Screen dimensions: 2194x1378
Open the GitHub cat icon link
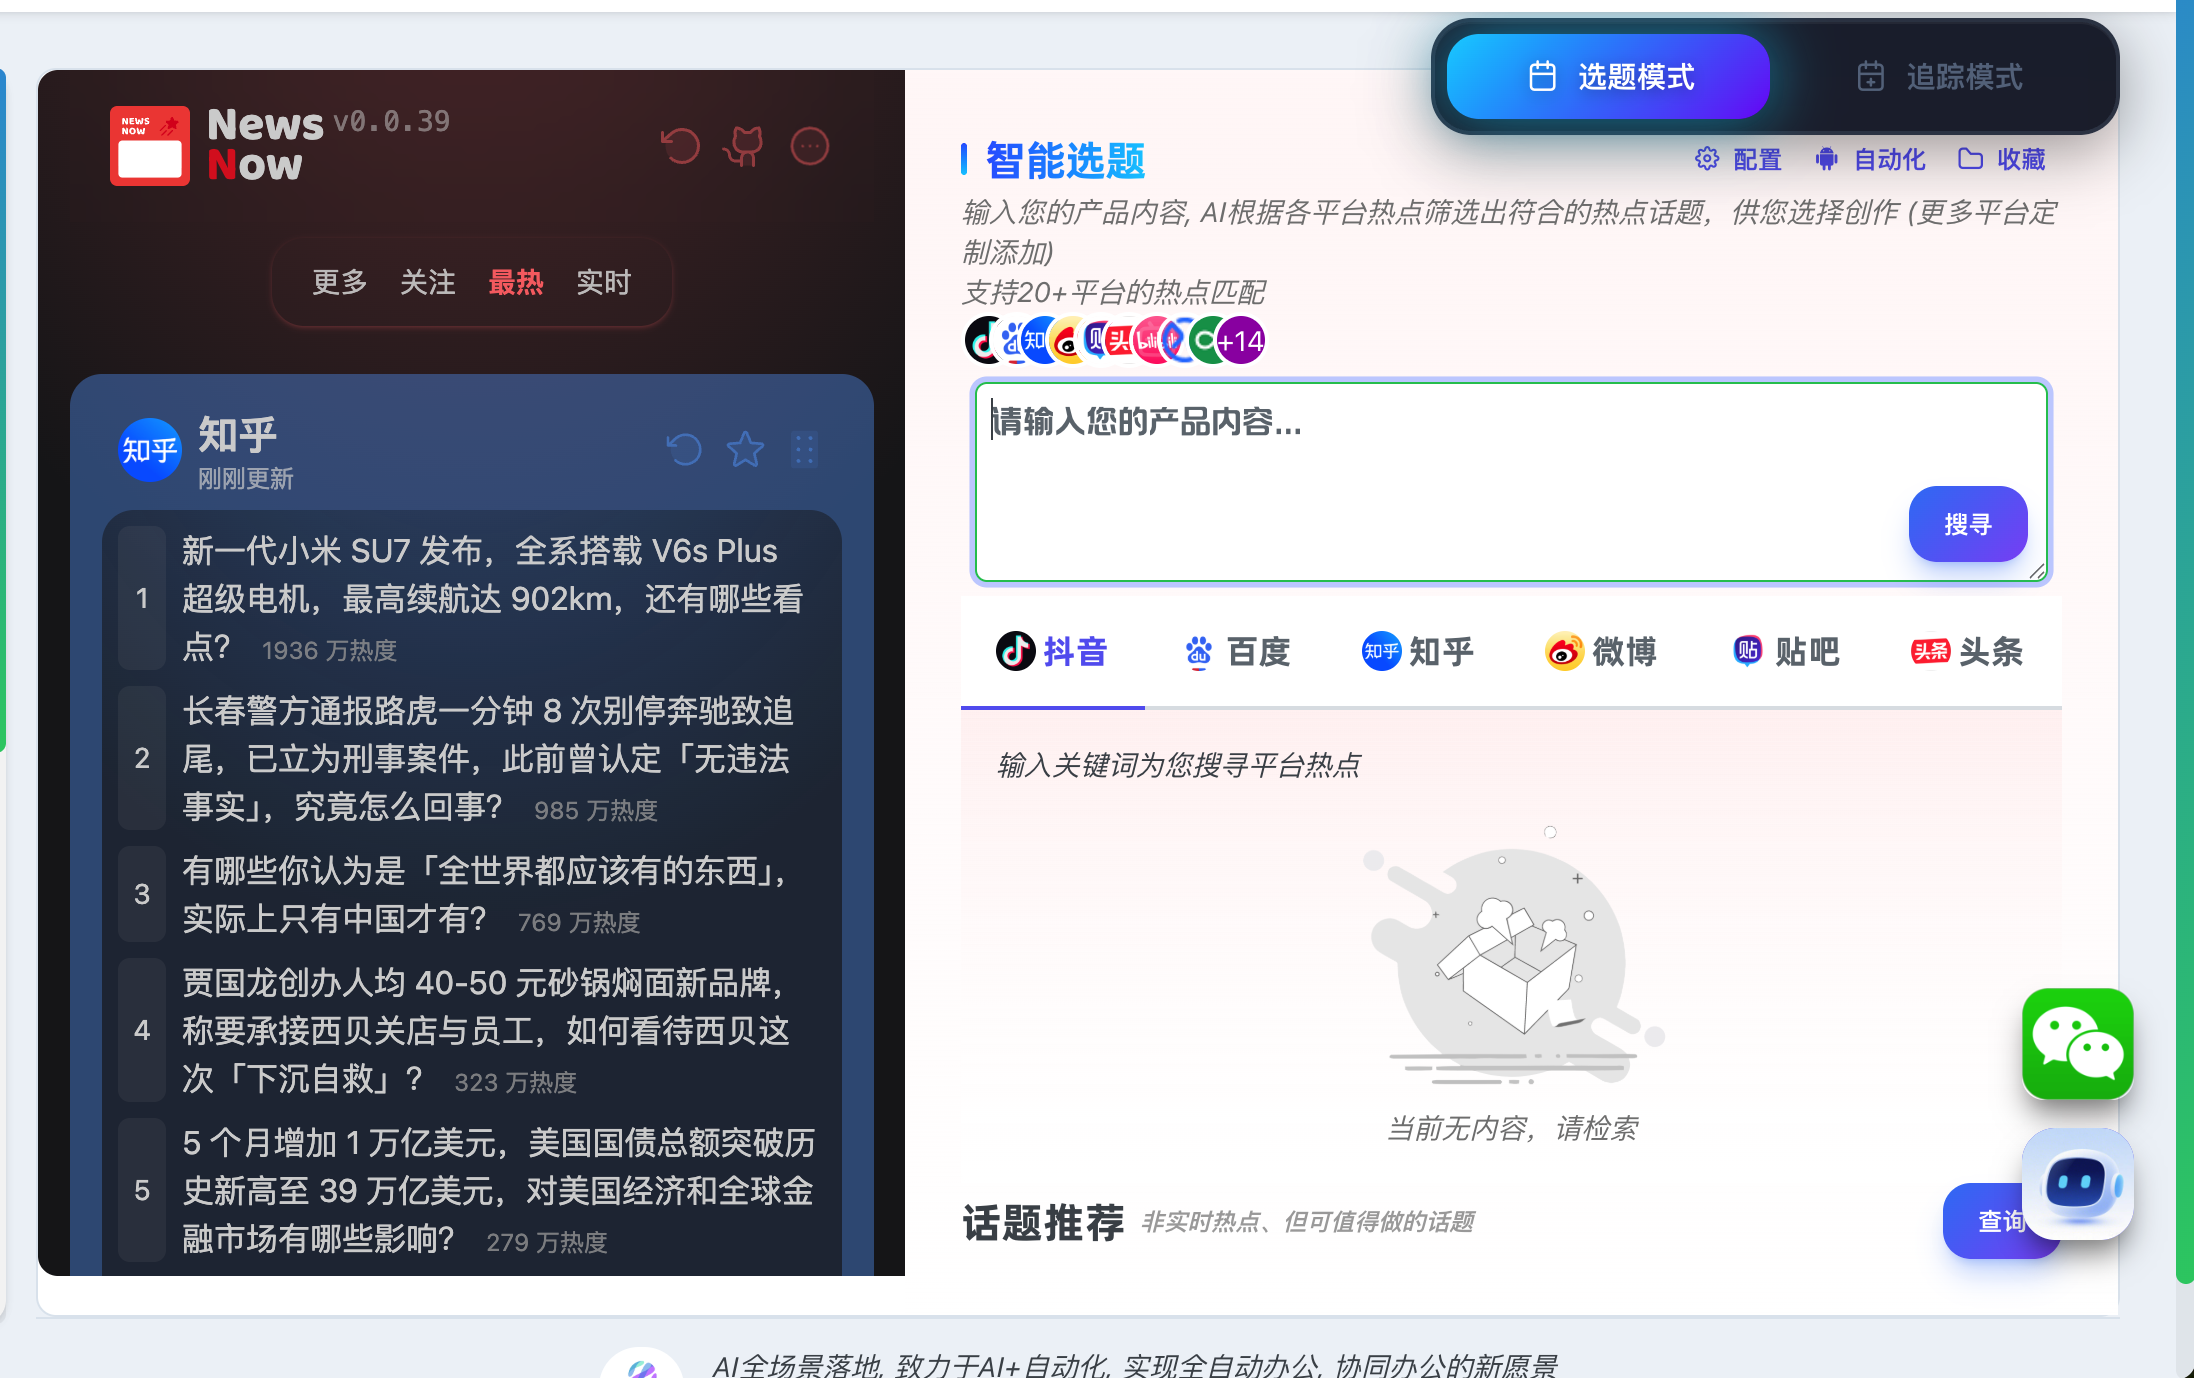[745, 147]
